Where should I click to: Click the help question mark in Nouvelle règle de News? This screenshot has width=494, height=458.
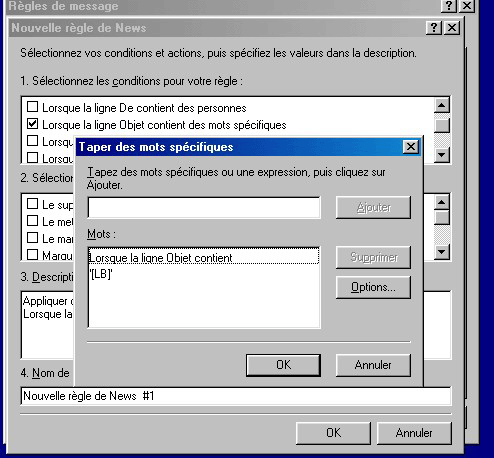click(434, 28)
